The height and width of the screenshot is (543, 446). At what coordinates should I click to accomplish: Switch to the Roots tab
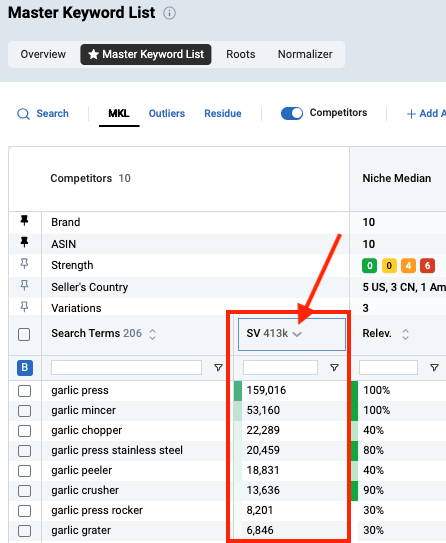[241, 54]
